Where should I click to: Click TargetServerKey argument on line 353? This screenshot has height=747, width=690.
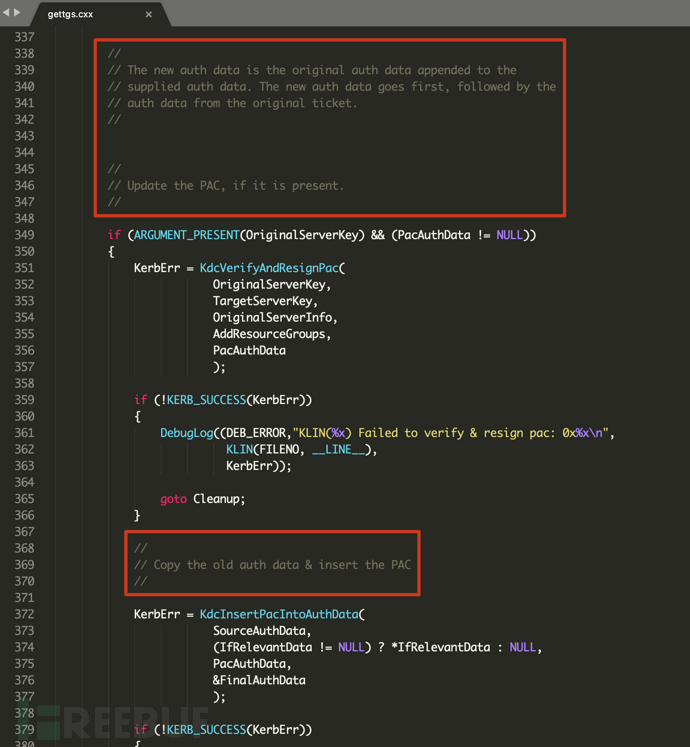[265, 301]
